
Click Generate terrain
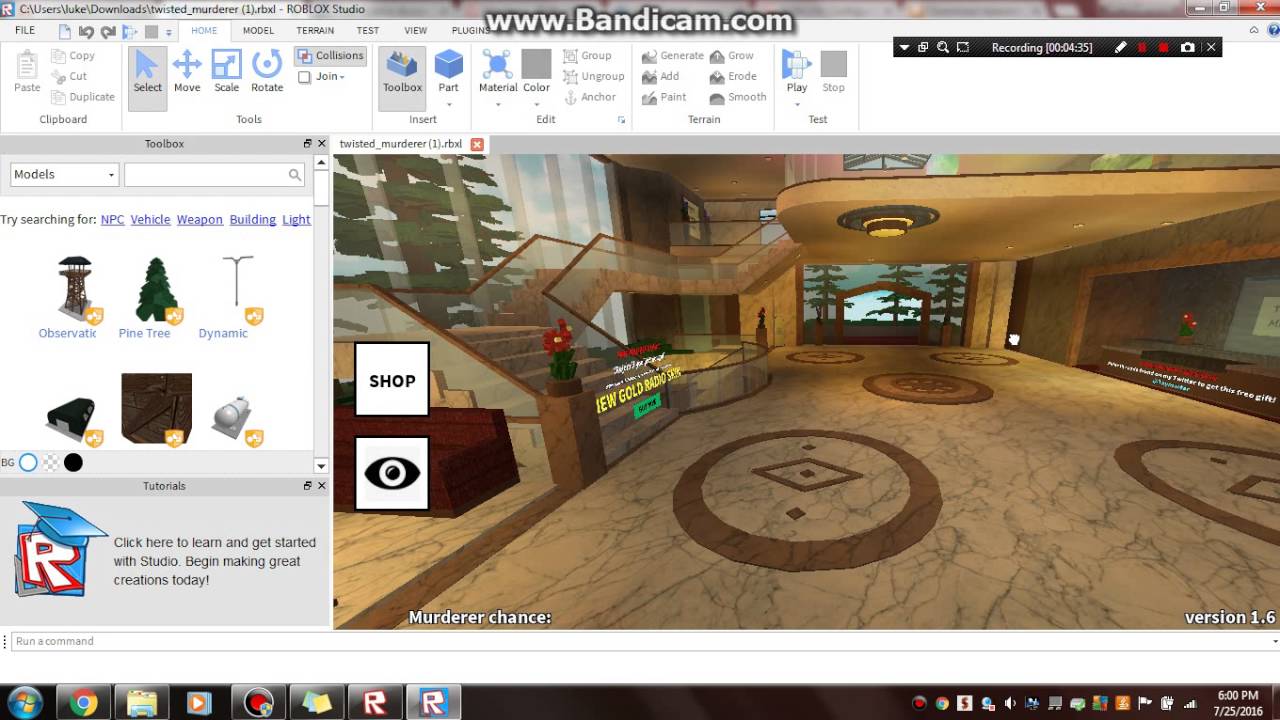(x=673, y=56)
